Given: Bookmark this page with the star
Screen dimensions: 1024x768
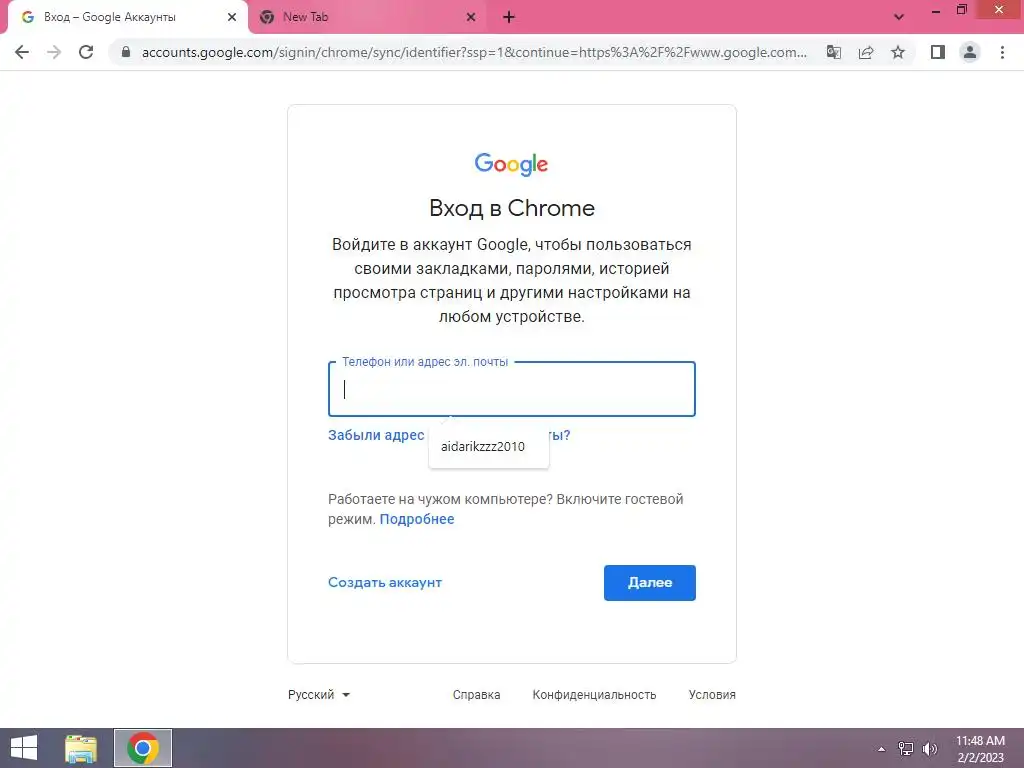Looking at the screenshot, I should pyautogui.click(x=898, y=52).
